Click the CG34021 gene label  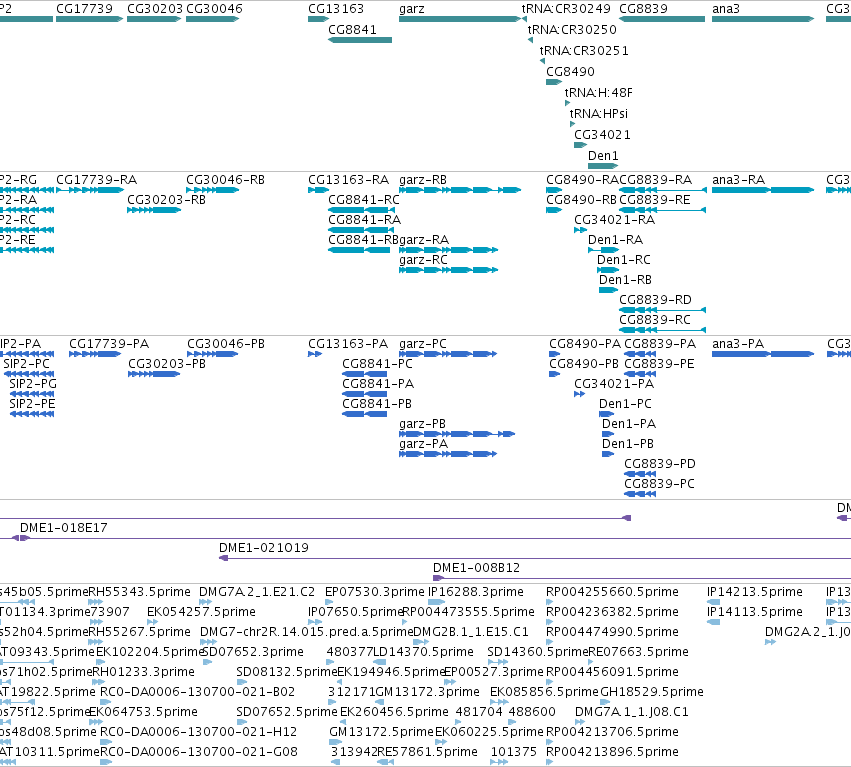(602, 135)
